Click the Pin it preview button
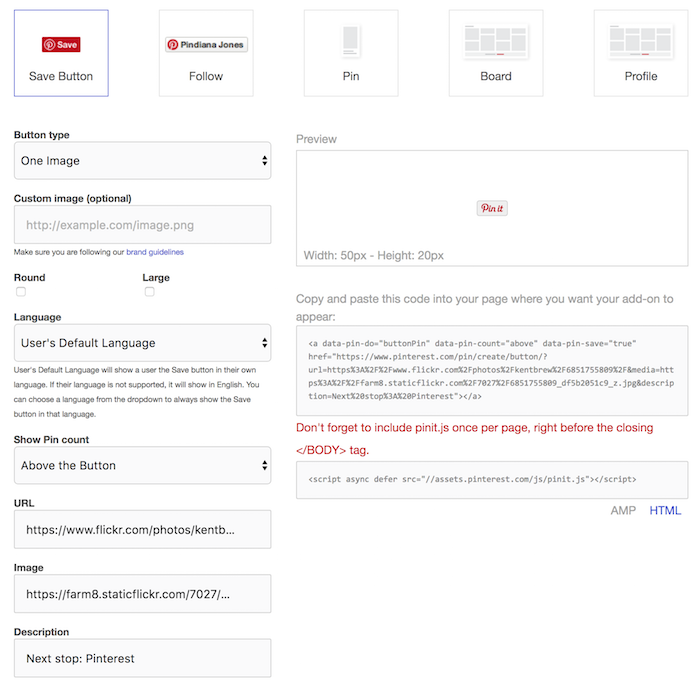Screen dimensions: 700x684 (492, 208)
